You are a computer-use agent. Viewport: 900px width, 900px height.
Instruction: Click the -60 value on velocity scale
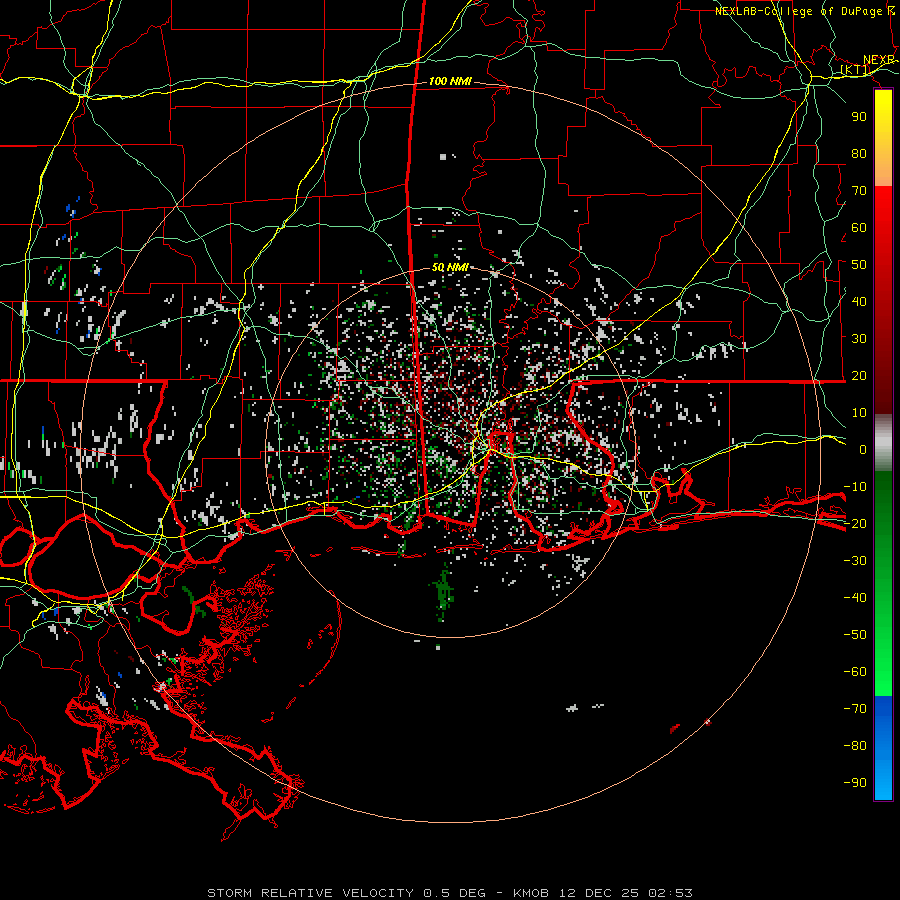point(855,672)
